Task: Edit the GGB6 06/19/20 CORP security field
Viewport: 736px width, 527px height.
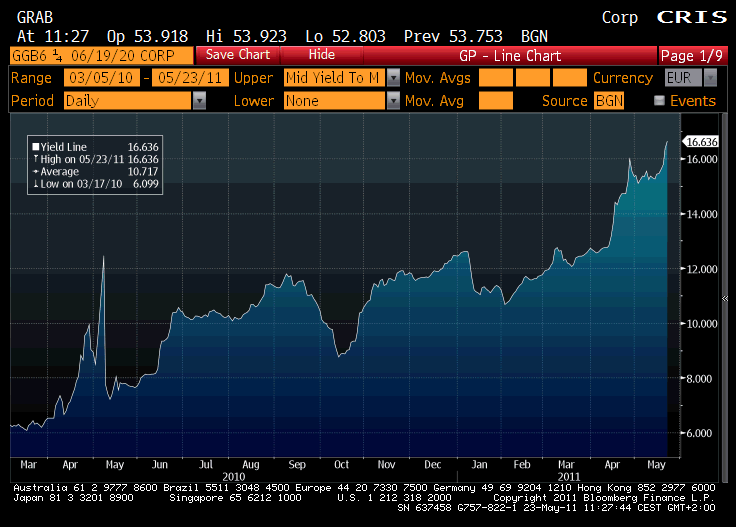Action: click(101, 56)
